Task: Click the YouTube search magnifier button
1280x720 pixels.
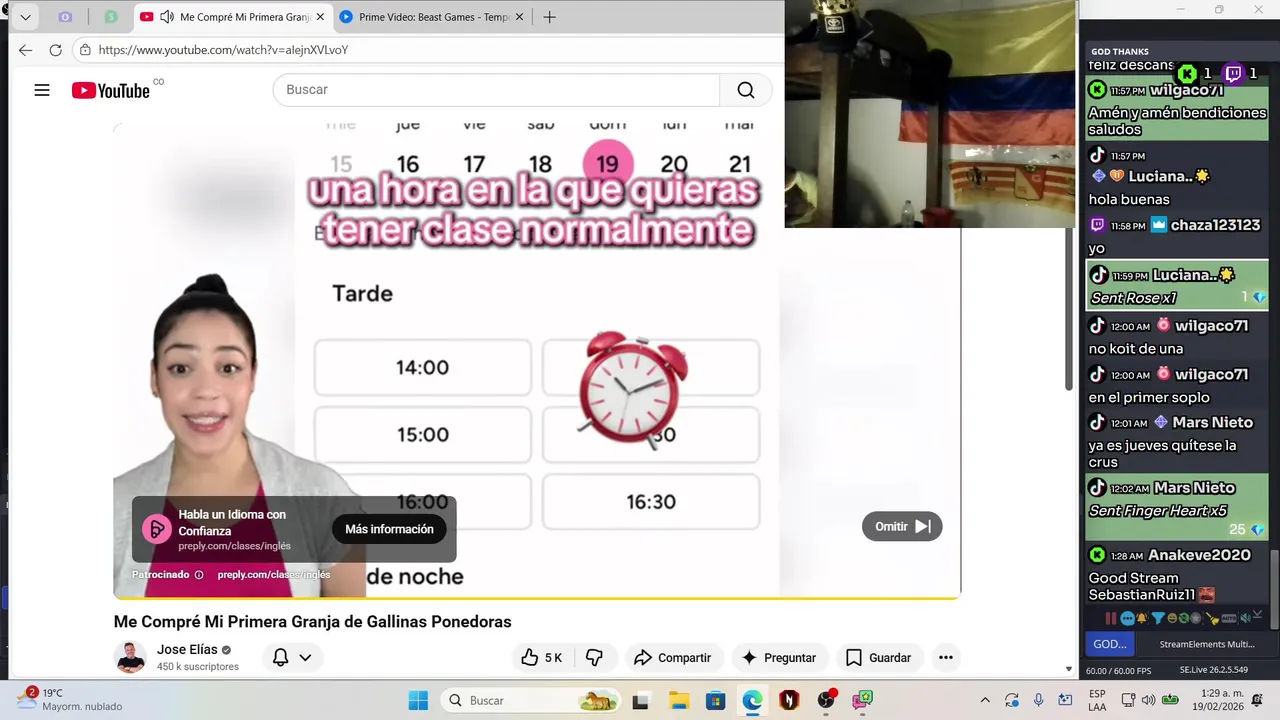Action: [746, 90]
